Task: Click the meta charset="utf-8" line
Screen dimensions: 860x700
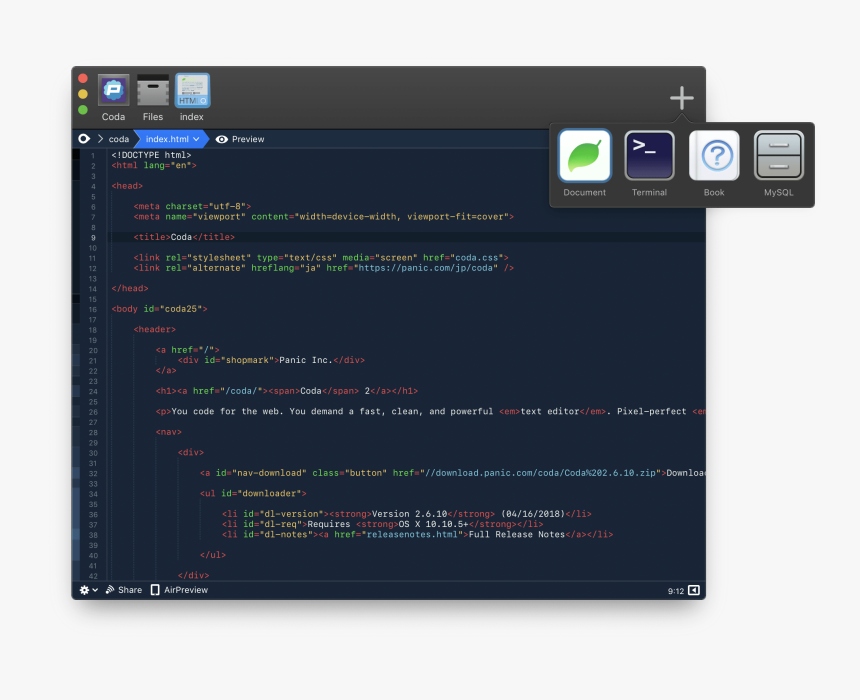Action: [192, 206]
